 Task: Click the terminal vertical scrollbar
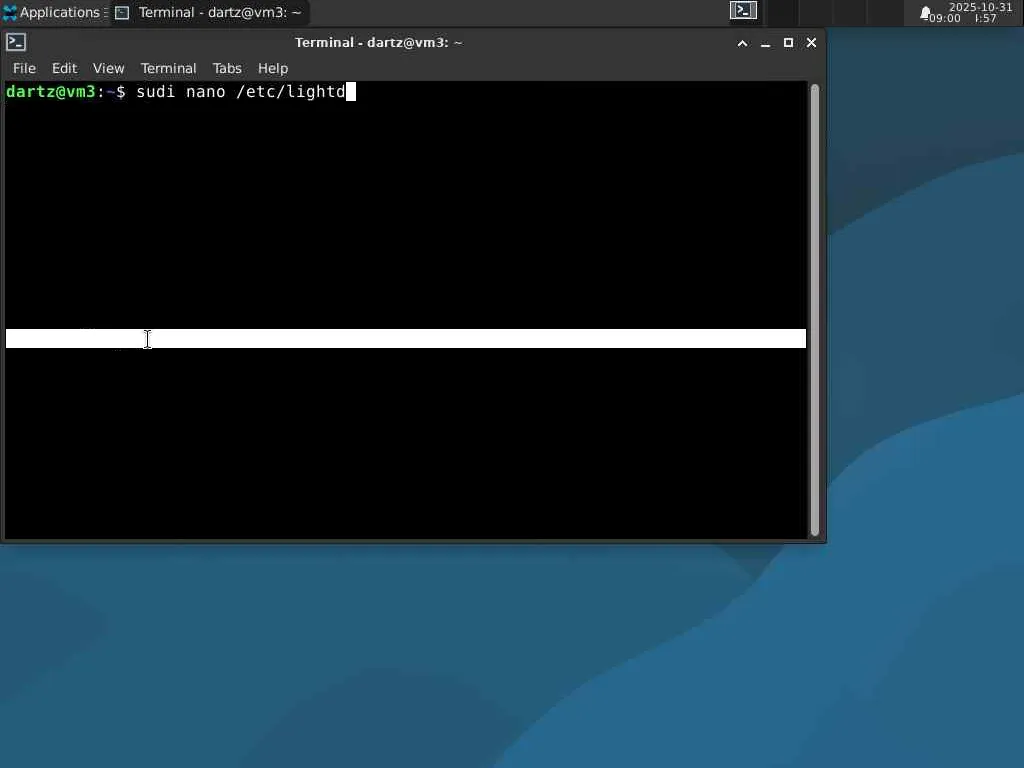pyautogui.click(x=814, y=310)
